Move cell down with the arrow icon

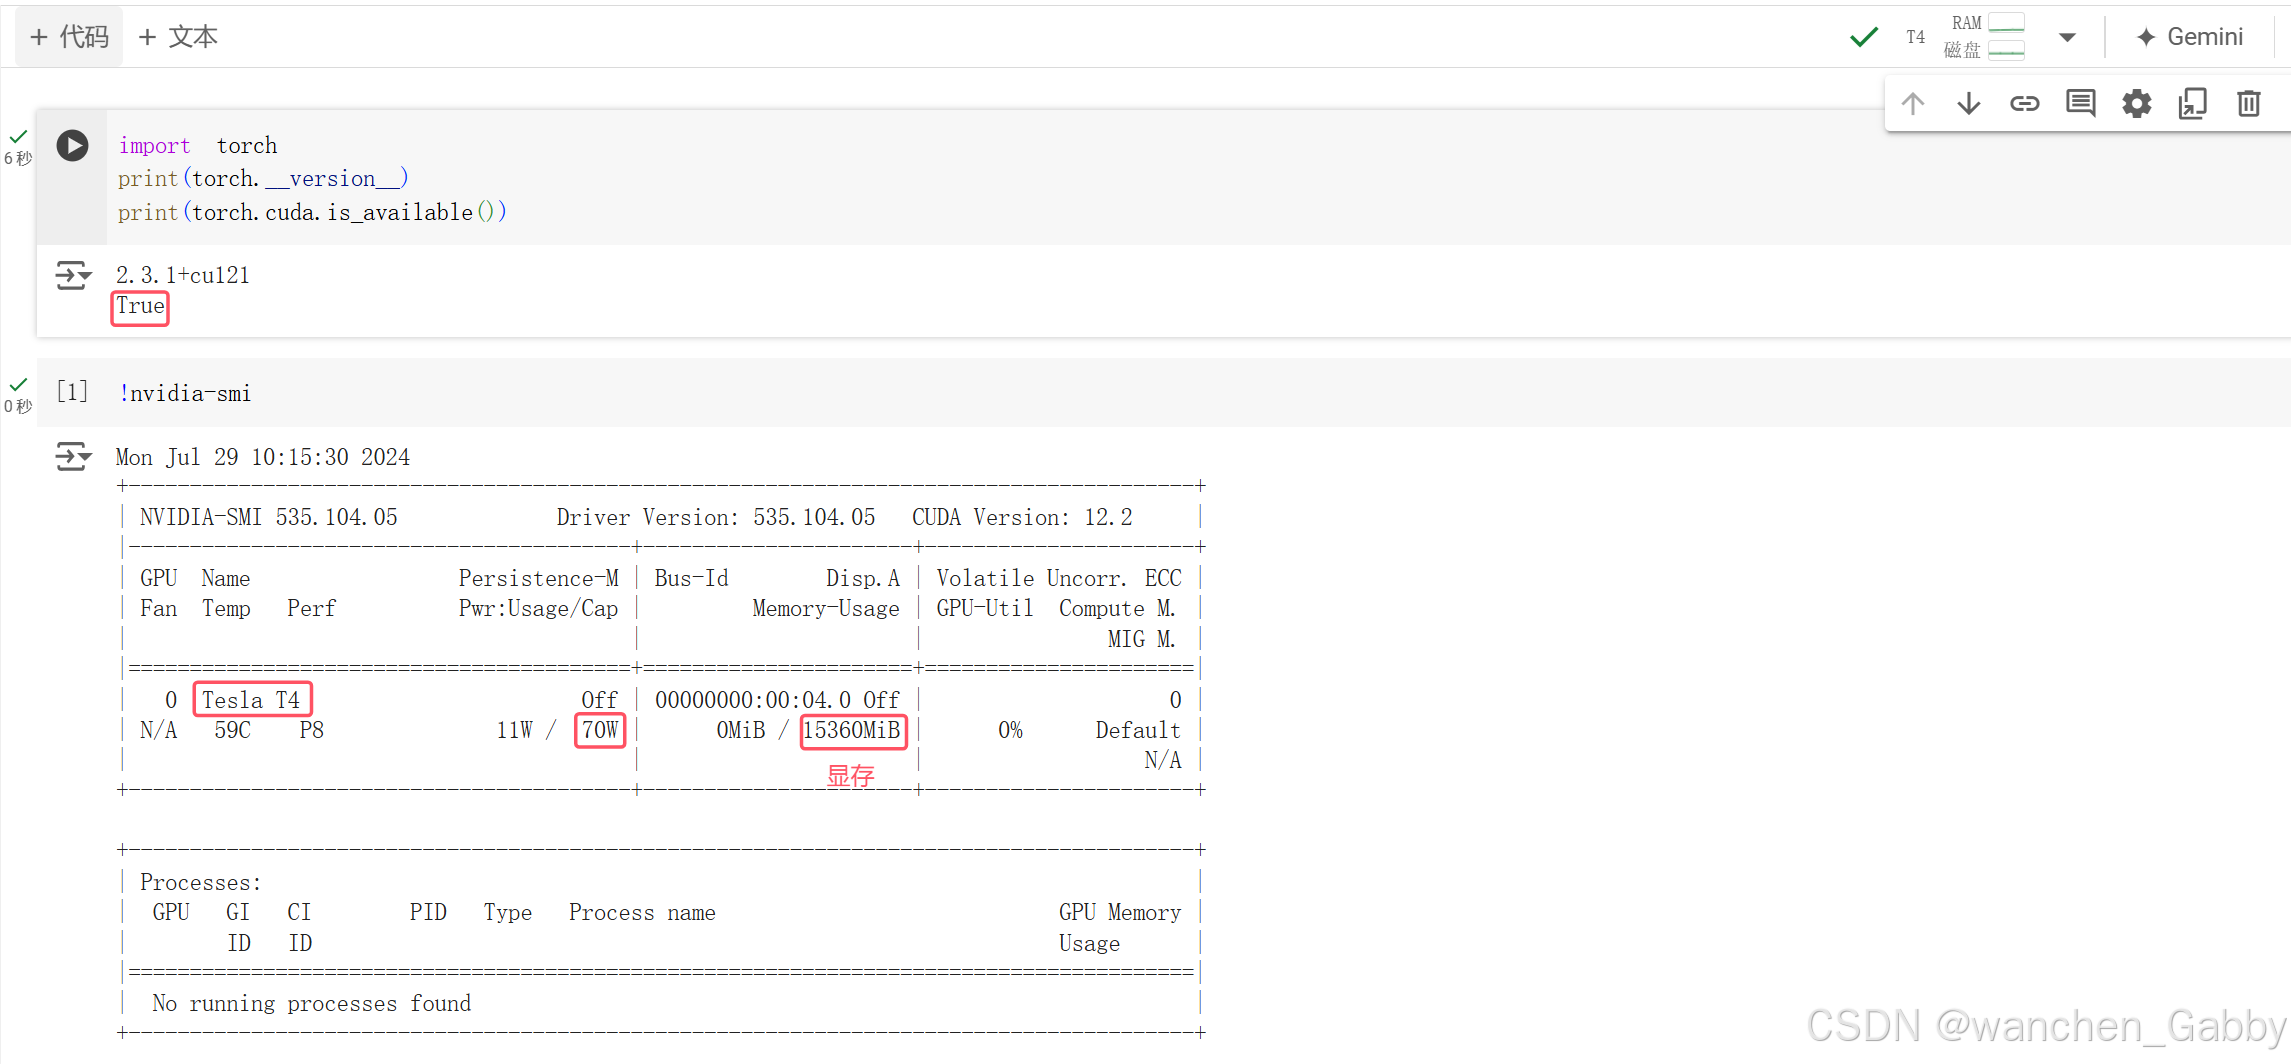pos(1969,103)
